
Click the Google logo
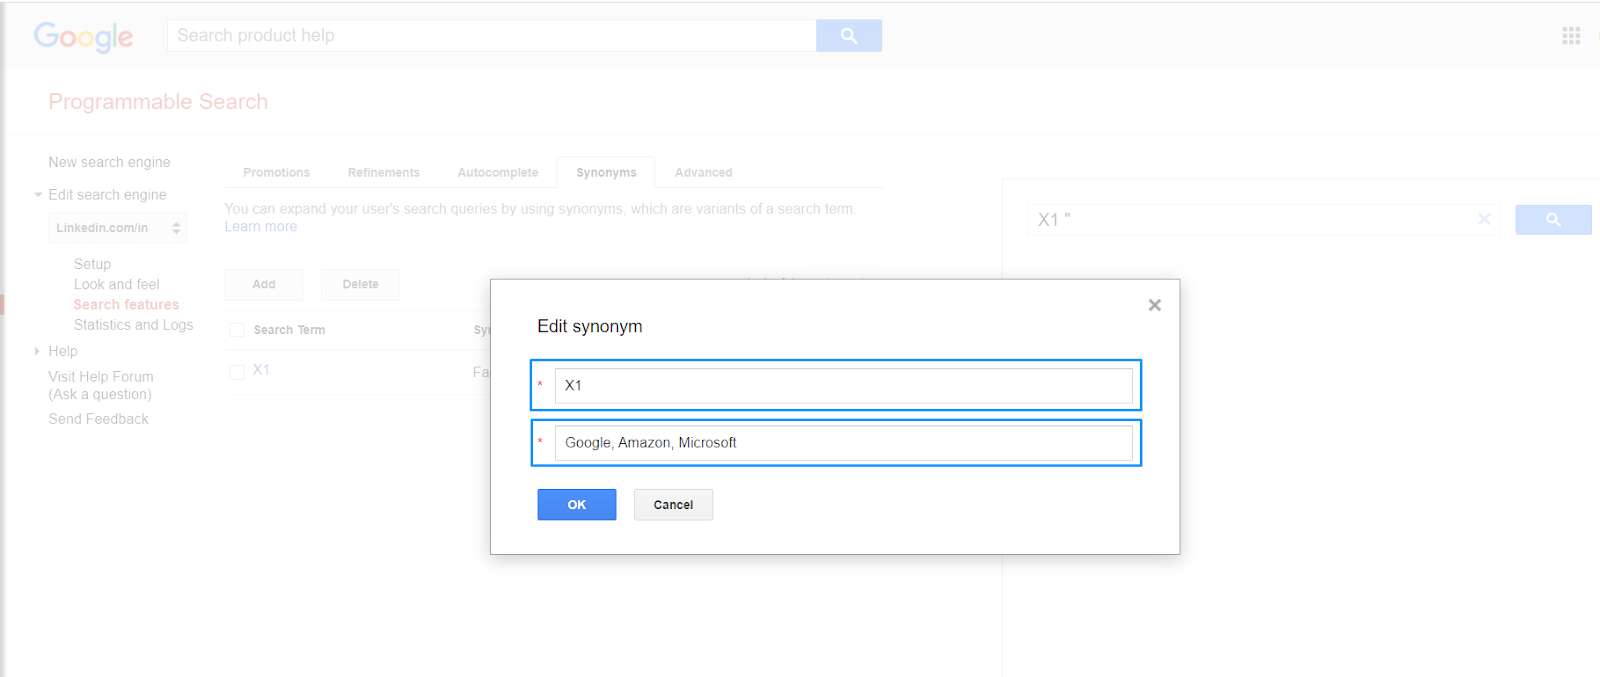83,37
